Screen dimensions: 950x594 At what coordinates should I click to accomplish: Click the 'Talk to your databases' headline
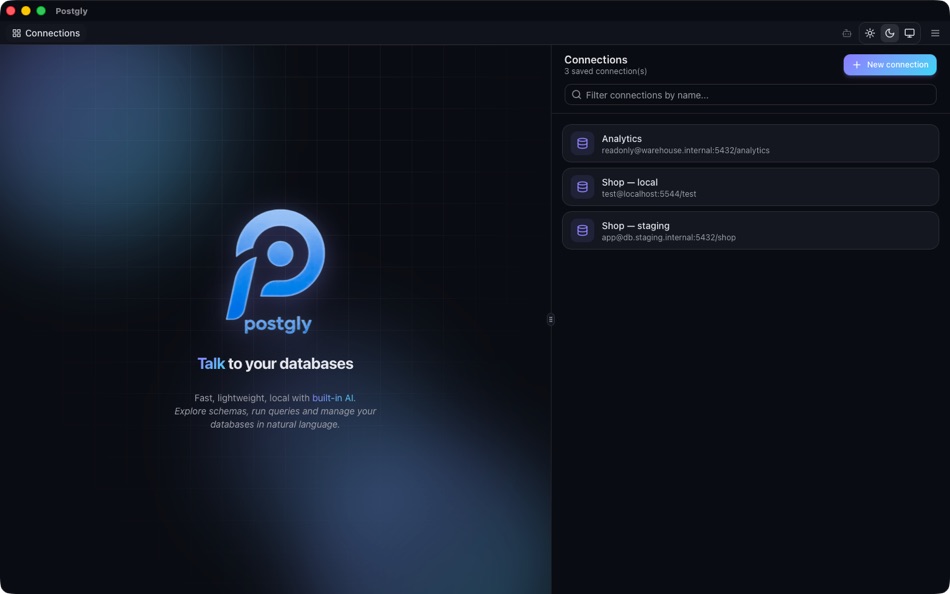click(x=275, y=364)
